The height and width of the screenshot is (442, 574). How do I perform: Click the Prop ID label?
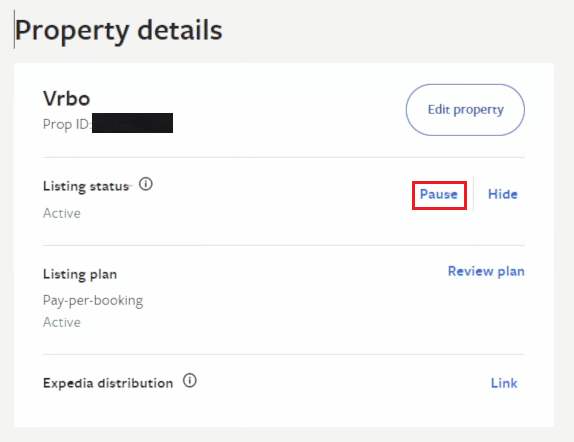pos(67,124)
